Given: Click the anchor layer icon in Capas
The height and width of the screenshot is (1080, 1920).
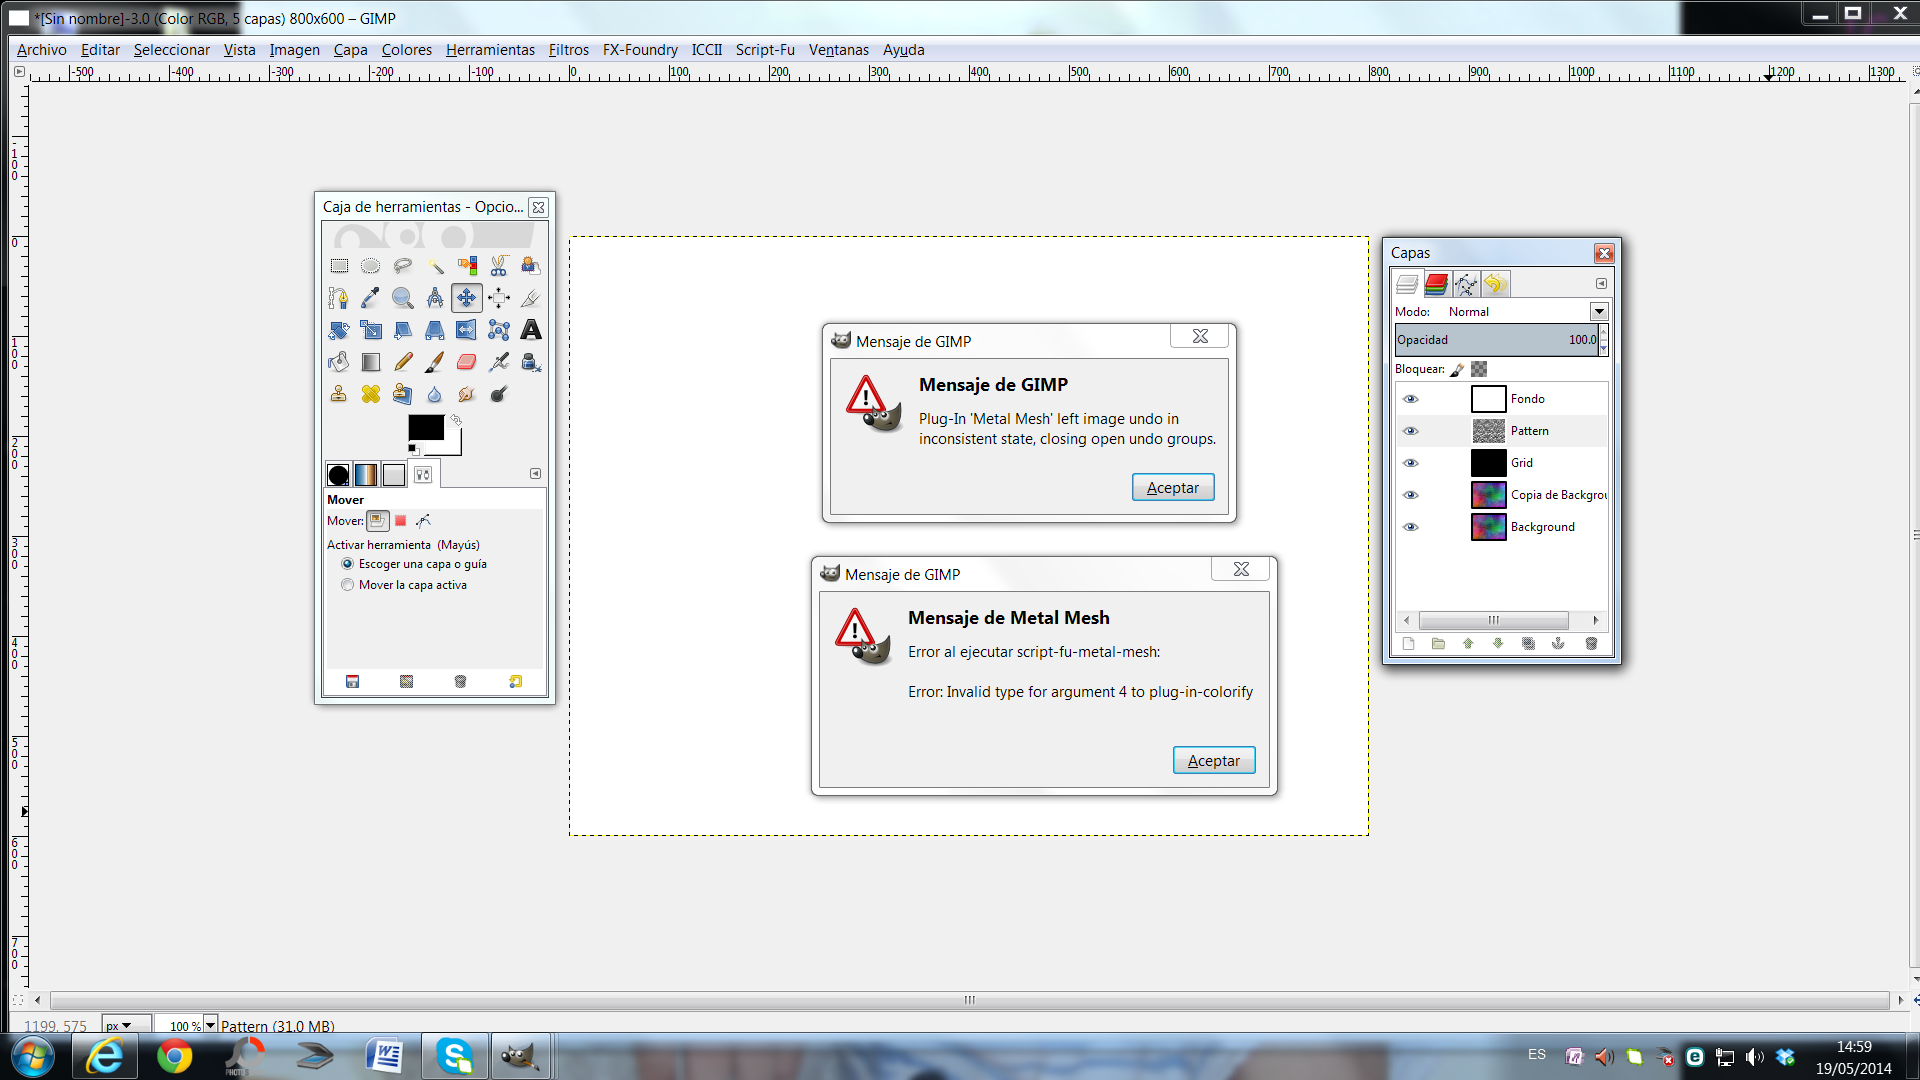Looking at the screenshot, I should point(1558,644).
